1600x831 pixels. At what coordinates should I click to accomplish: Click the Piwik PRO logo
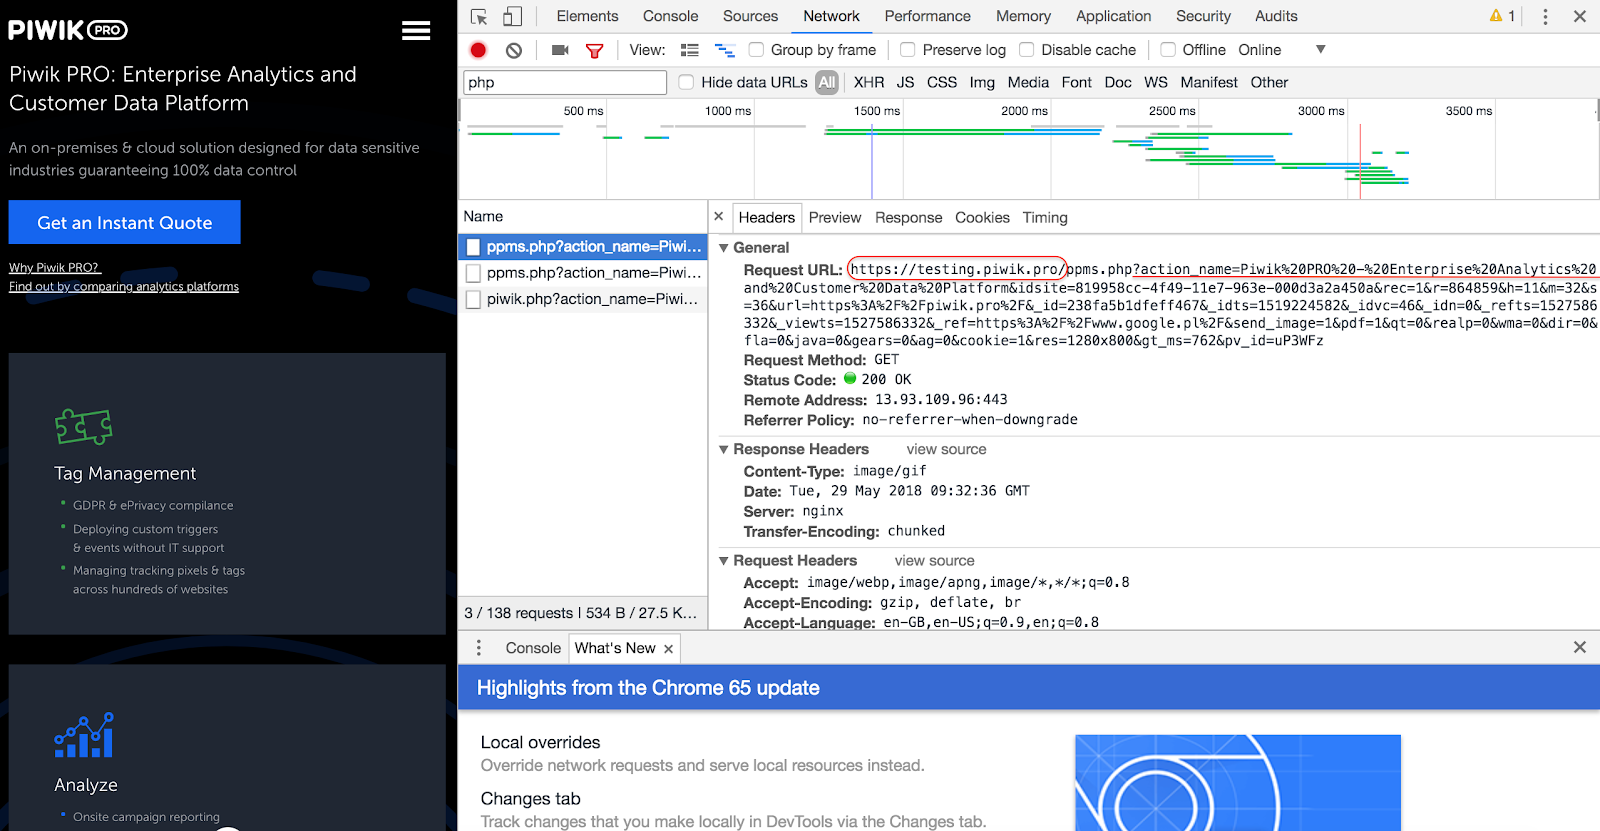point(68,30)
